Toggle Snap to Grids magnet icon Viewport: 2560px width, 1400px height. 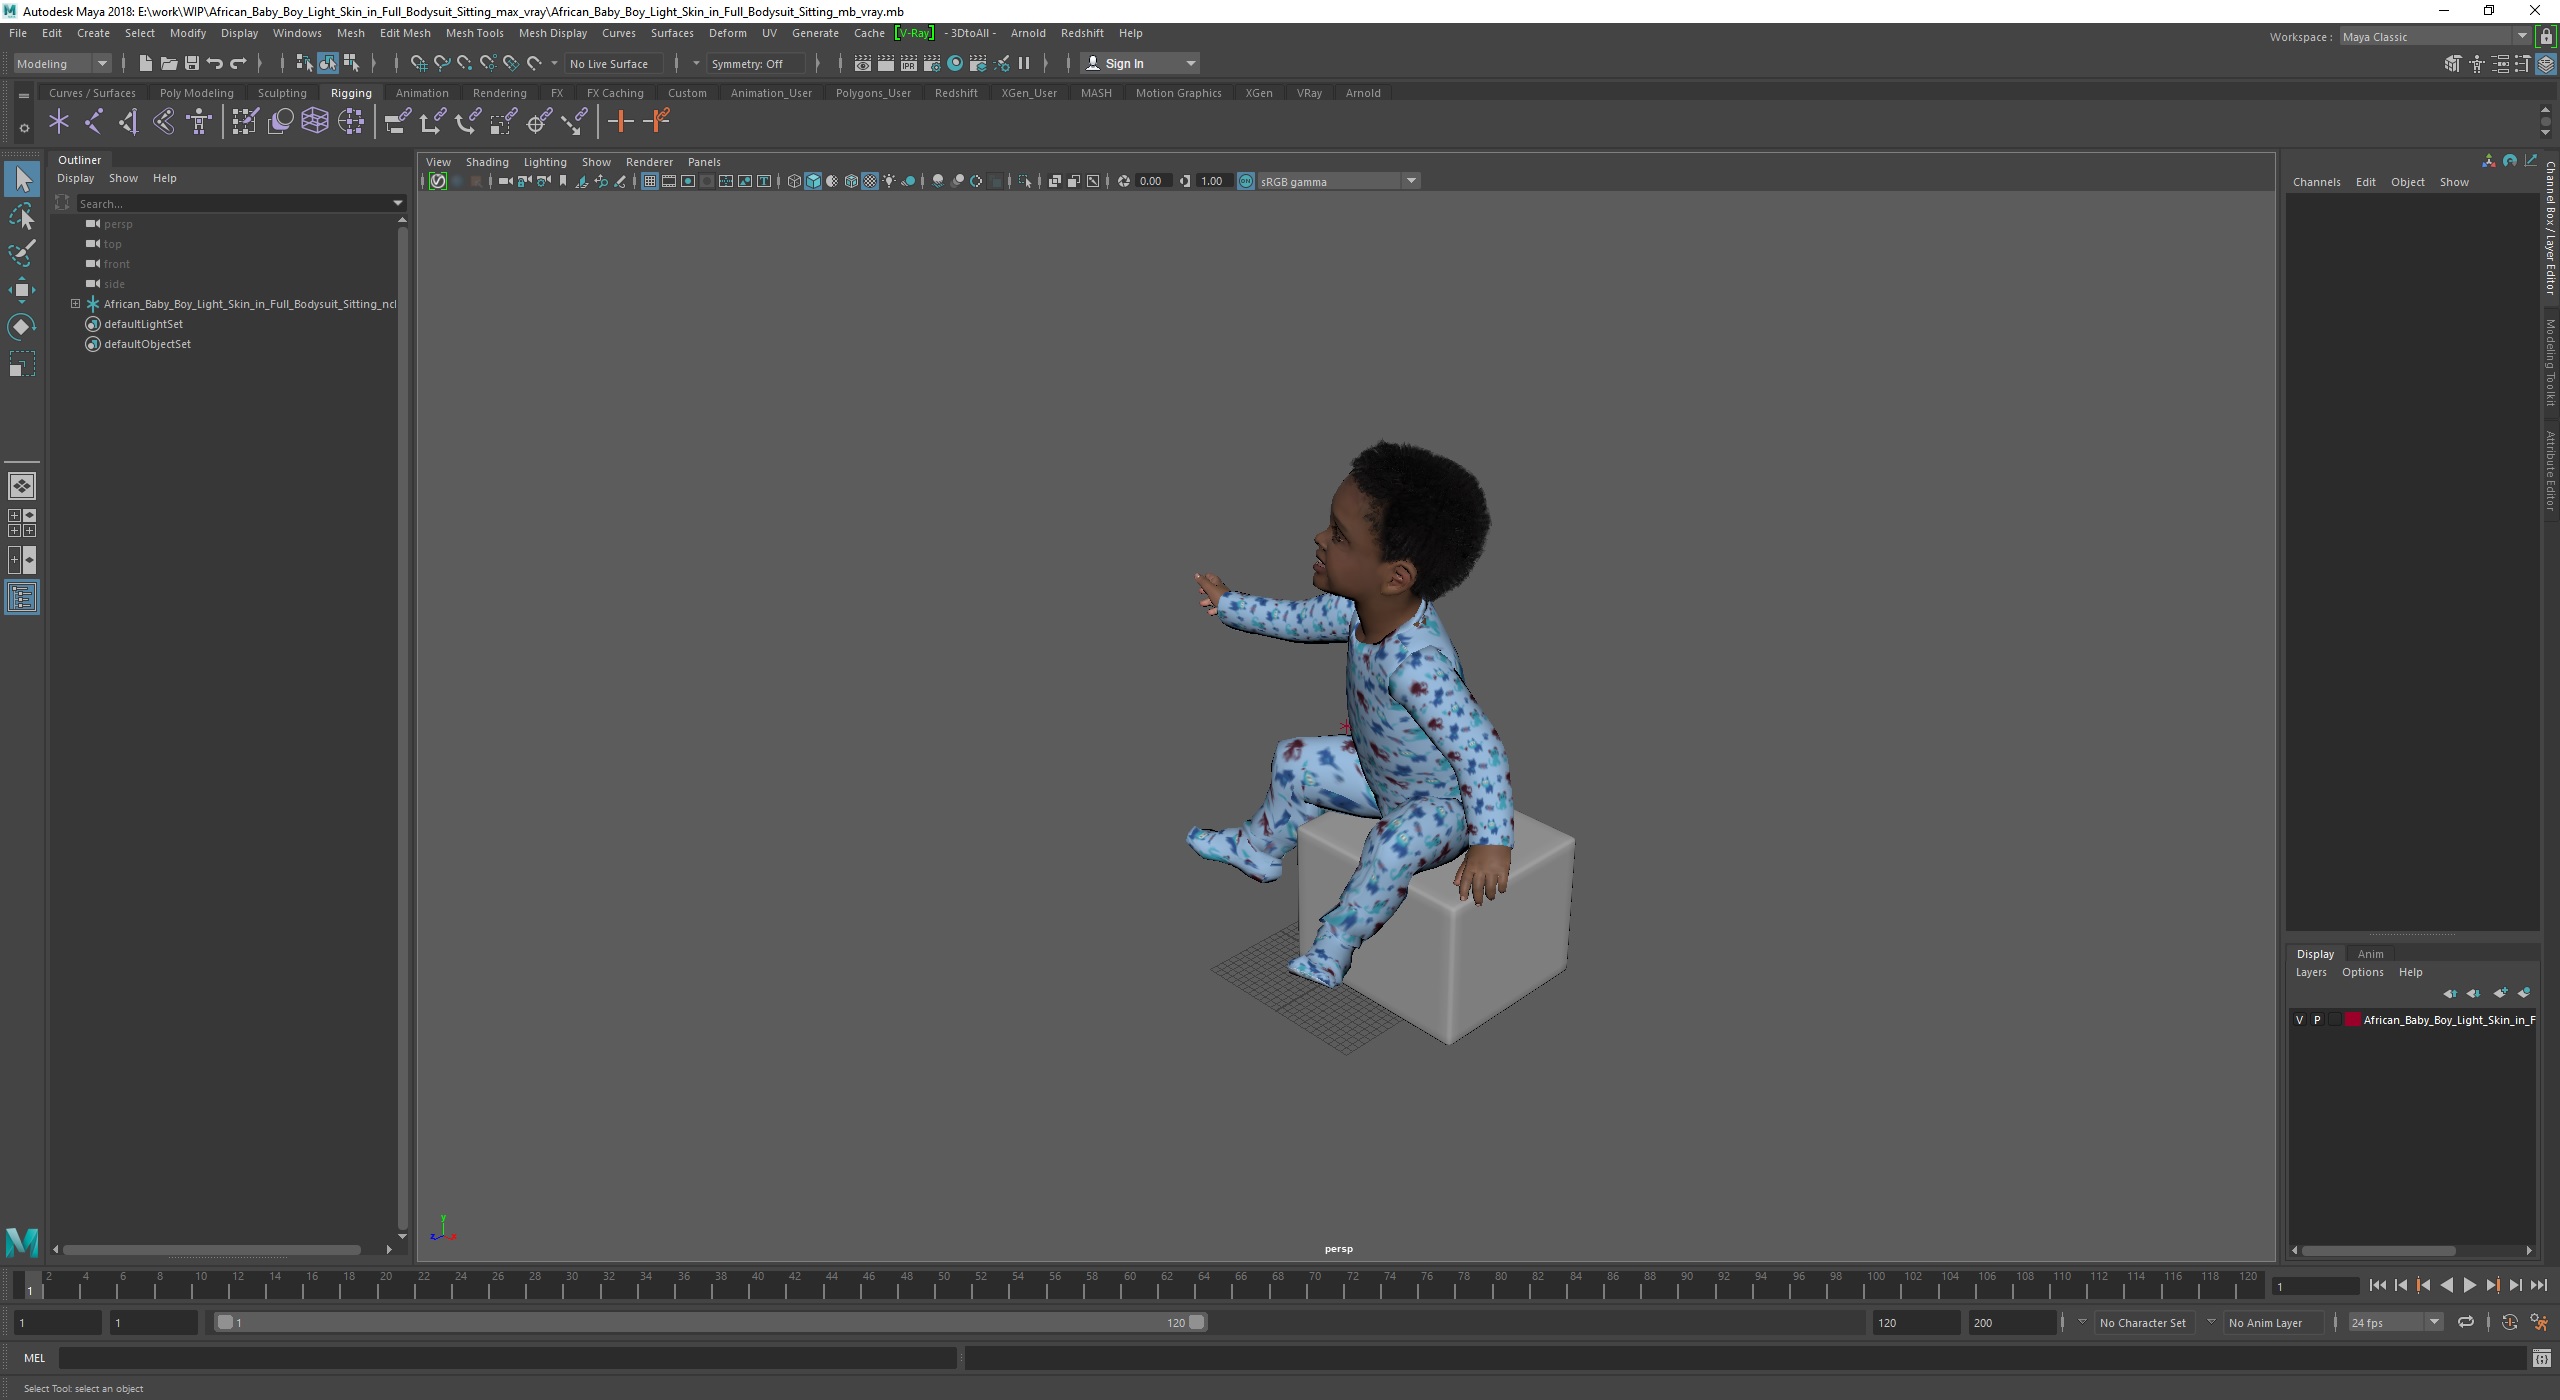click(418, 63)
